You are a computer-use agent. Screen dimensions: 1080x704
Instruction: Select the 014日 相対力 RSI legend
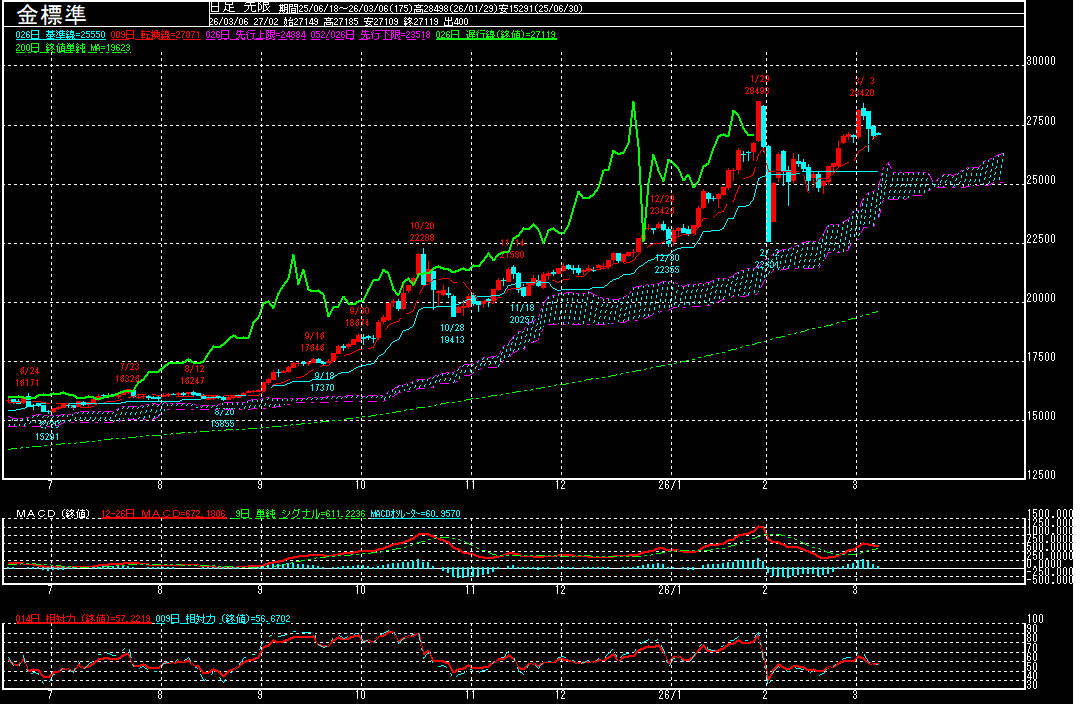pos(77,619)
